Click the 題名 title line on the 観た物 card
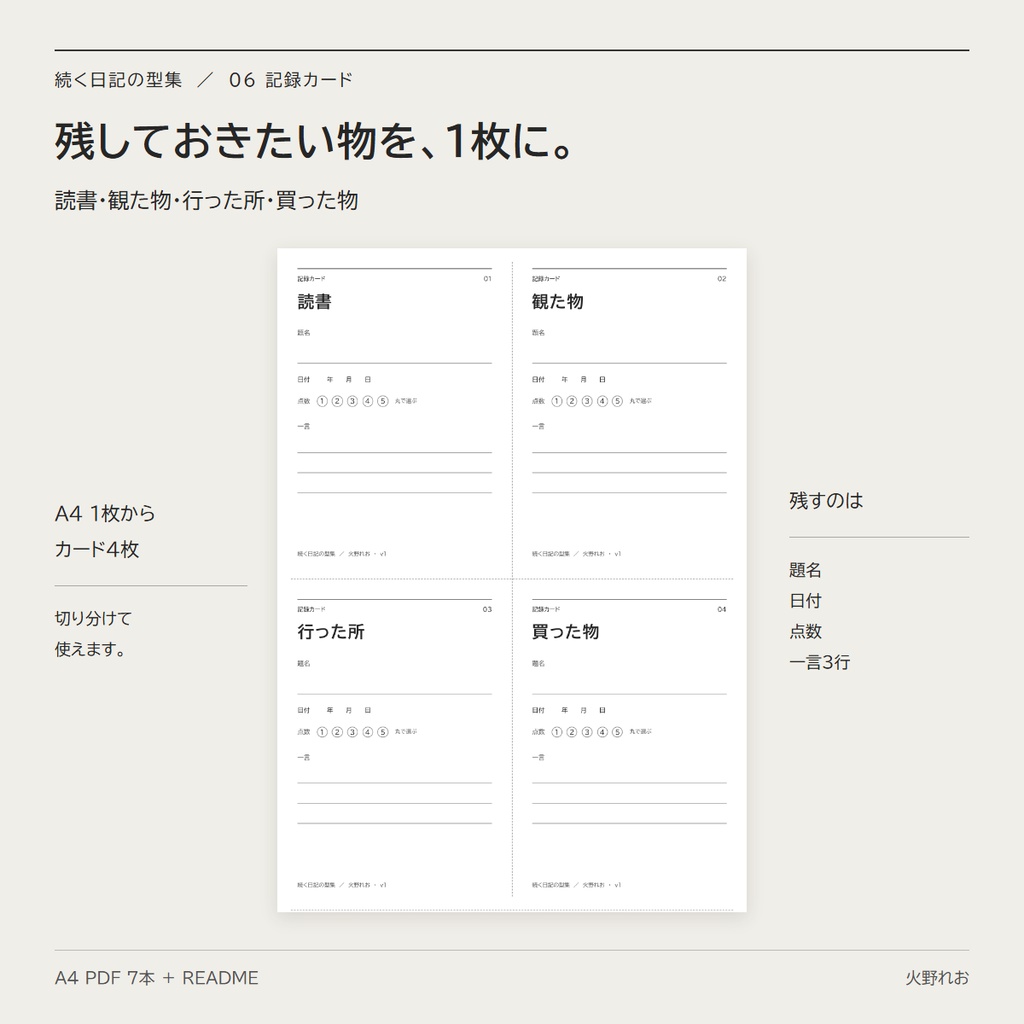The image size is (1024, 1024). (x=629, y=362)
